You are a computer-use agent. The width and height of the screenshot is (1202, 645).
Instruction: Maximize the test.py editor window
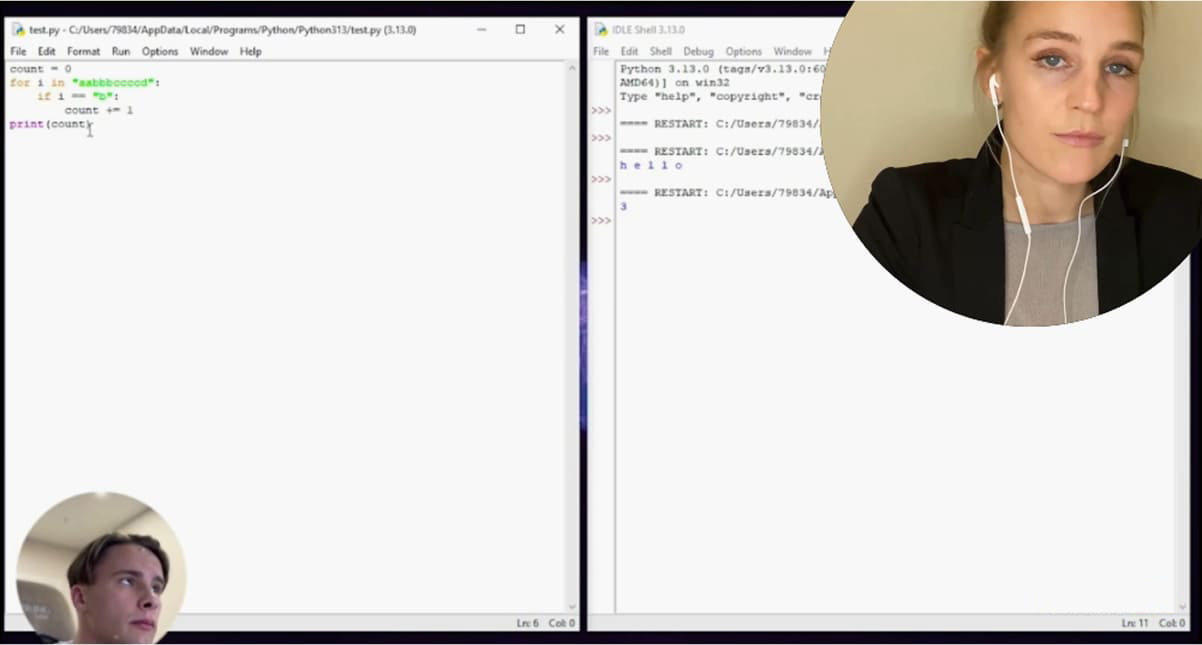click(520, 30)
